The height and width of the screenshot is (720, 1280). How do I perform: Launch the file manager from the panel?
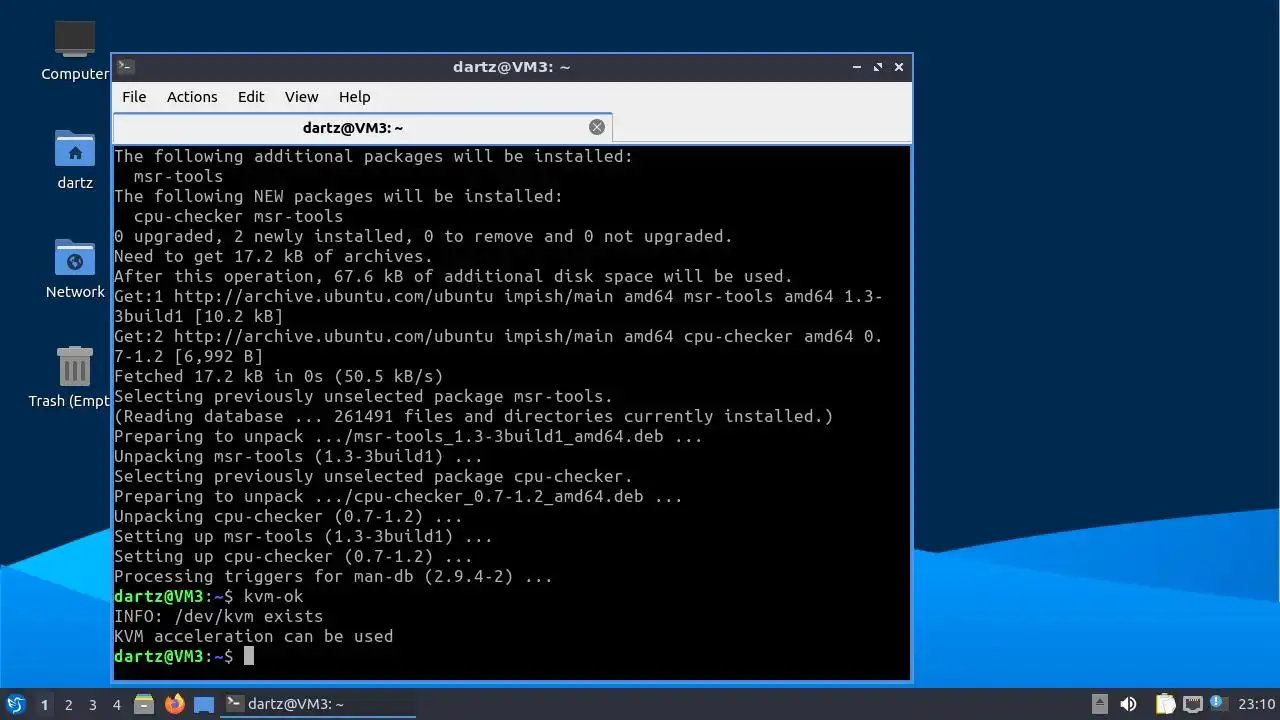click(x=144, y=704)
